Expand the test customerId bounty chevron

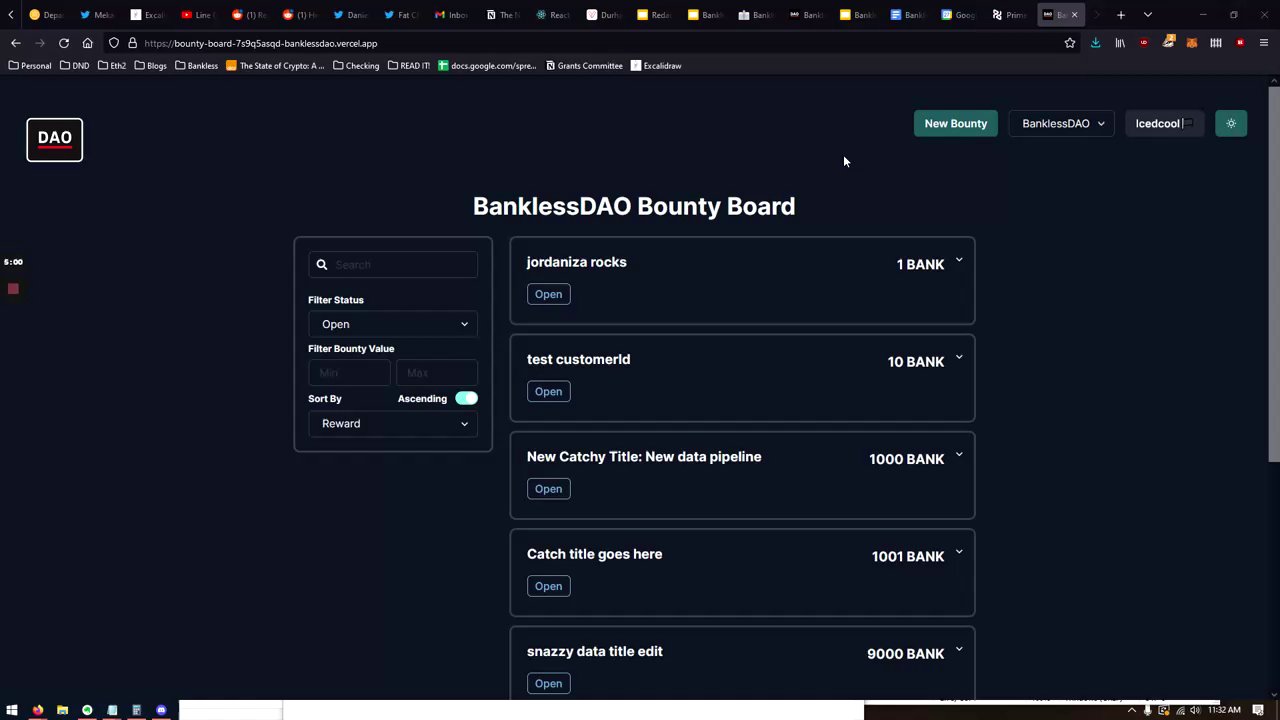[959, 358]
